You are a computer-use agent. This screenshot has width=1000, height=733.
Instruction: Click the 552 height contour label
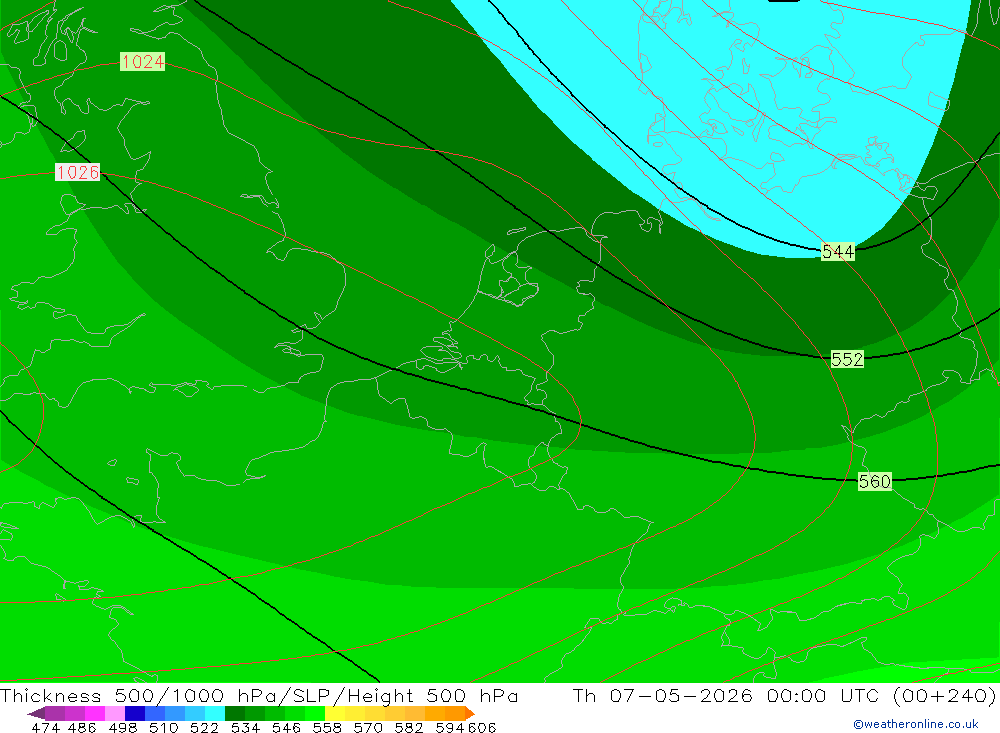[847, 359]
